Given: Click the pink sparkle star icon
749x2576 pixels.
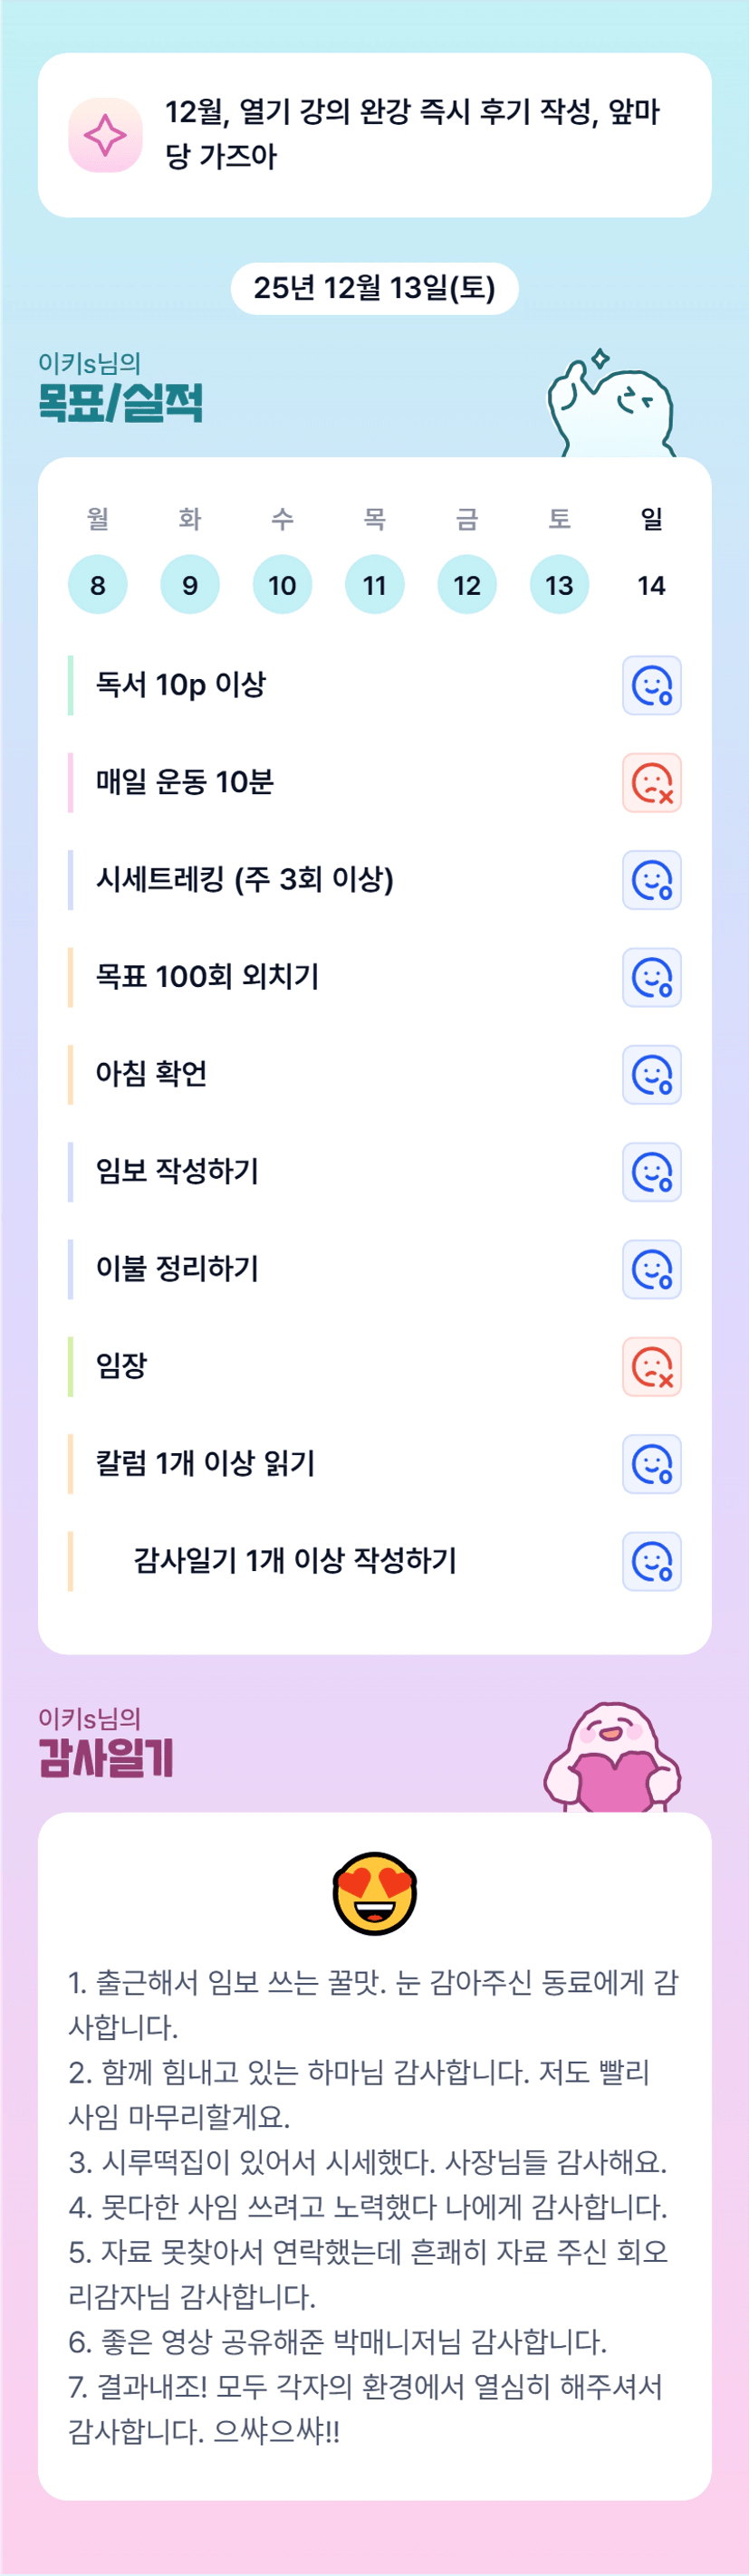Looking at the screenshot, I should point(105,135).
